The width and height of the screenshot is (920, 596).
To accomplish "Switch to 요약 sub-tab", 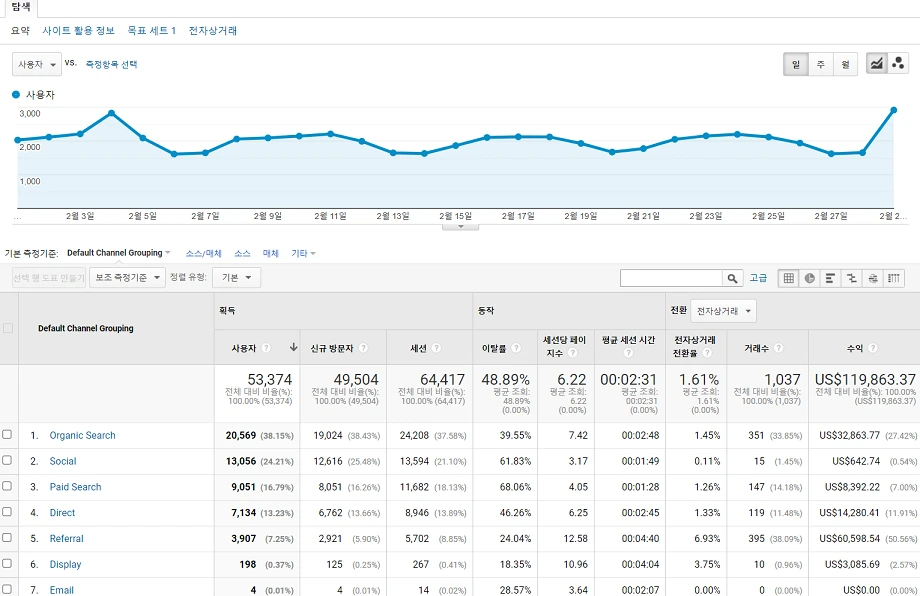I will pyautogui.click(x=20, y=31).
